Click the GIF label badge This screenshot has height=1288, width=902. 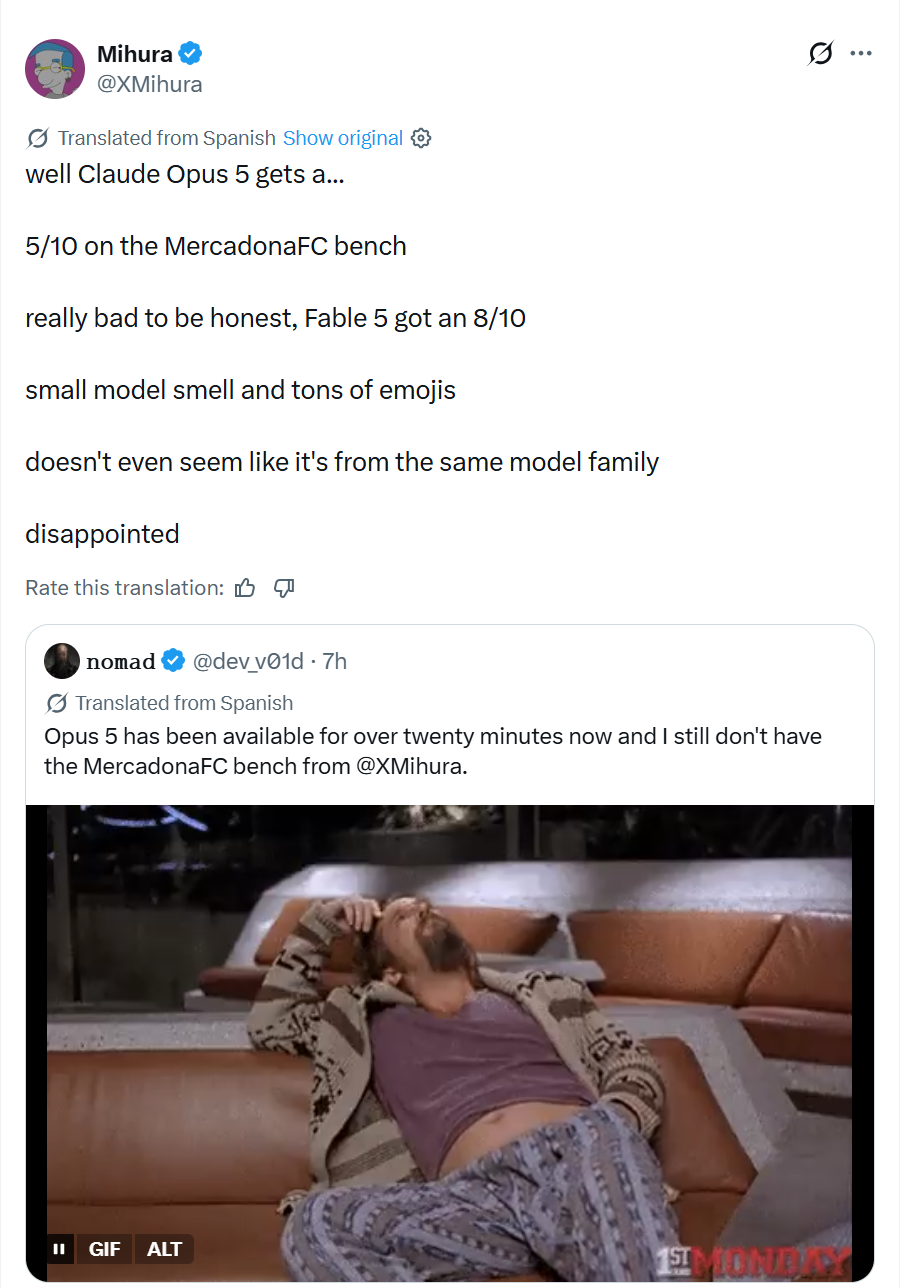(104, 1249)
